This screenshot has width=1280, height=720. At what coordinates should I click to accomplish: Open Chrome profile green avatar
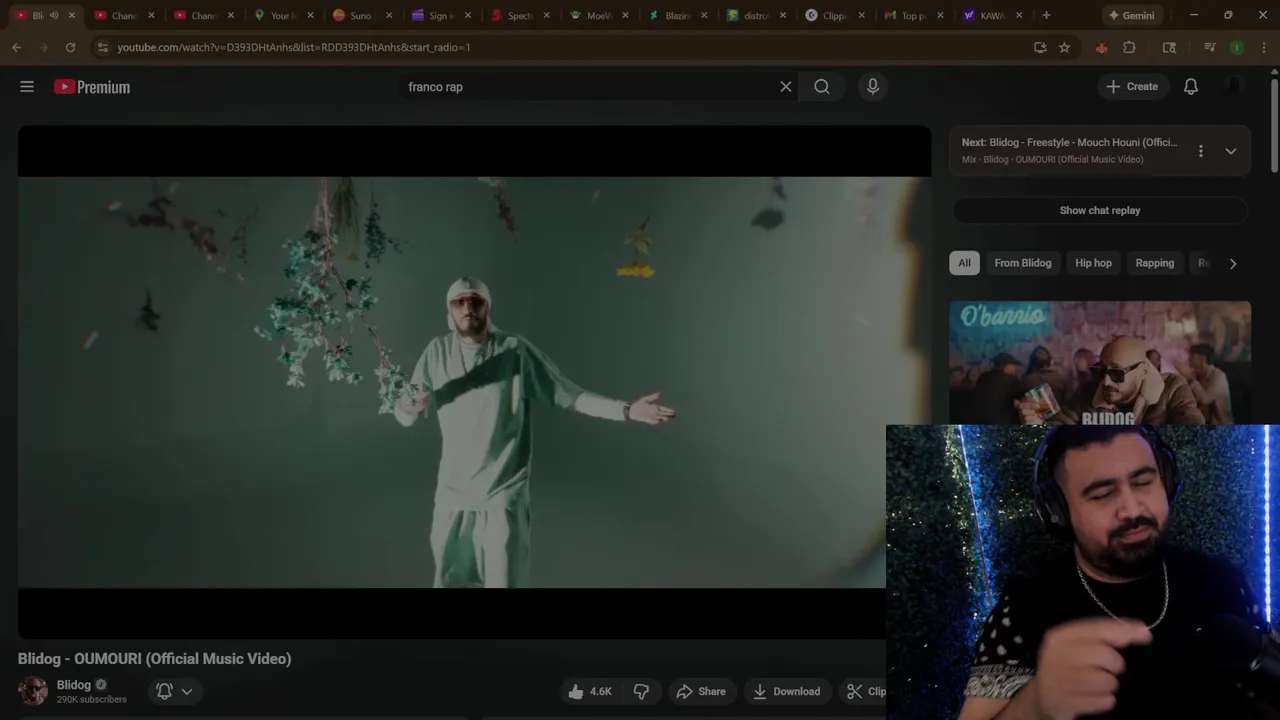[1237, 47]
